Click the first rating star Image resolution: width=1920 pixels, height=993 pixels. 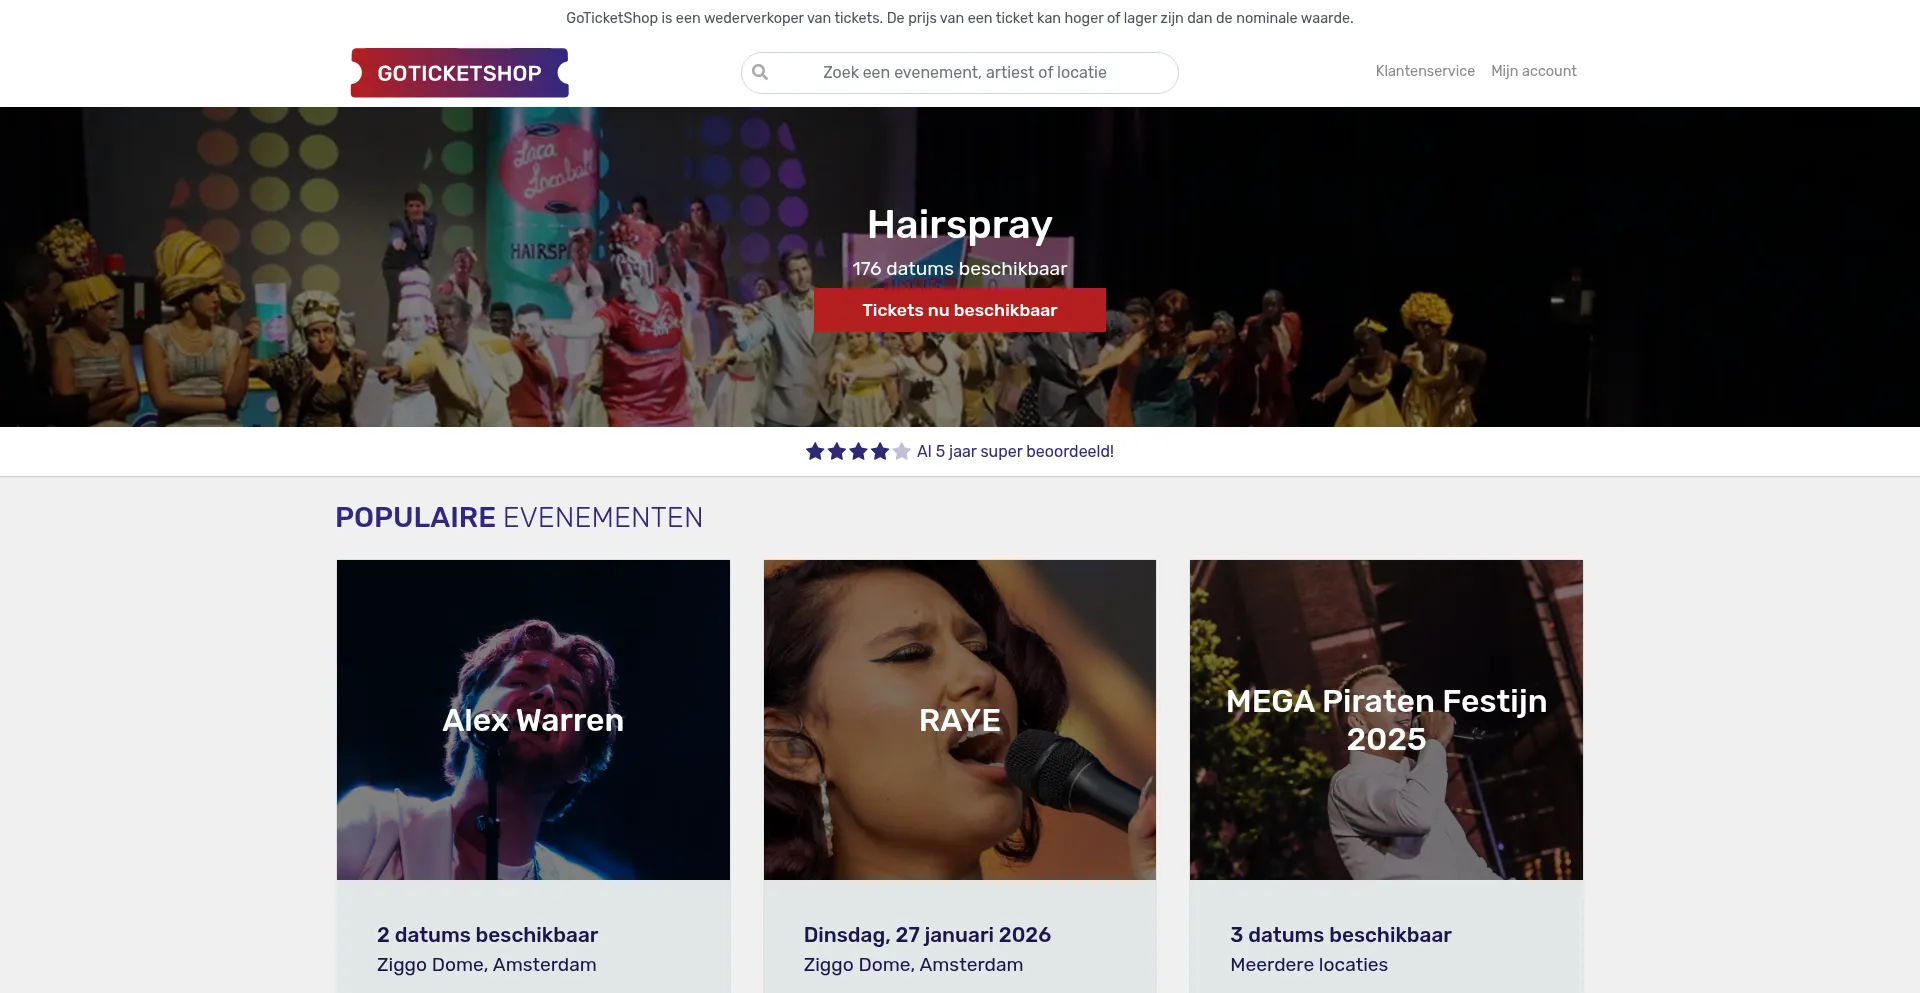tap(815, 452)
